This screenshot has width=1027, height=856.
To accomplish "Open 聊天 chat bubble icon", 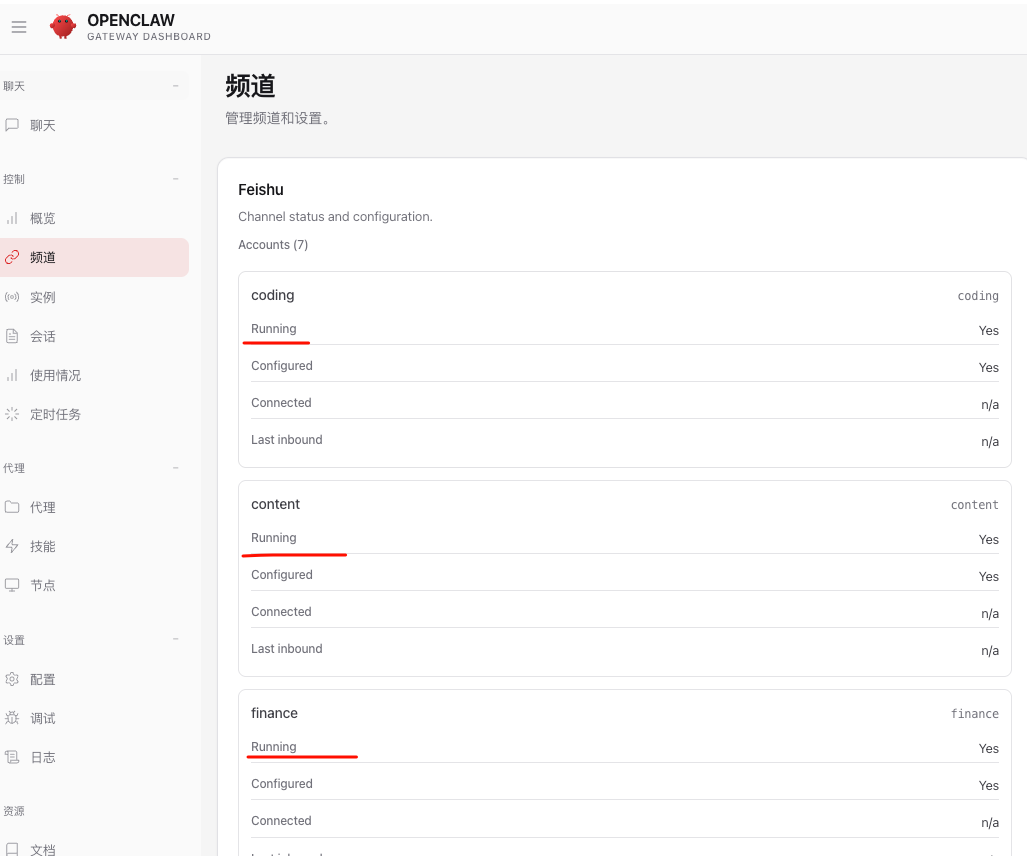I will tap(12, 125).
